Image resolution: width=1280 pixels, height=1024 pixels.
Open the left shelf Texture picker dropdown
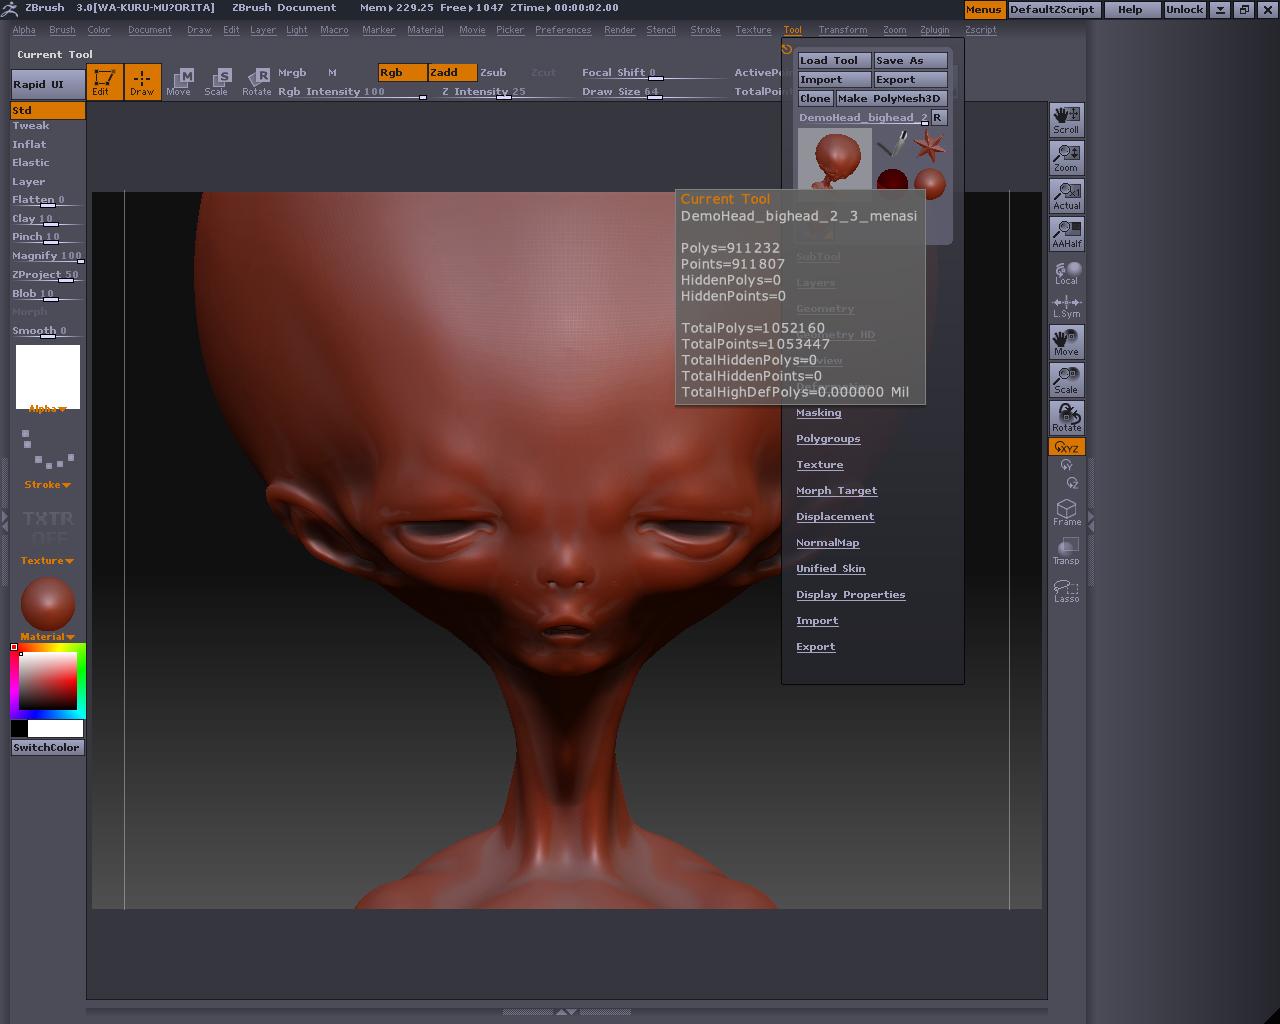click(48, 561)
